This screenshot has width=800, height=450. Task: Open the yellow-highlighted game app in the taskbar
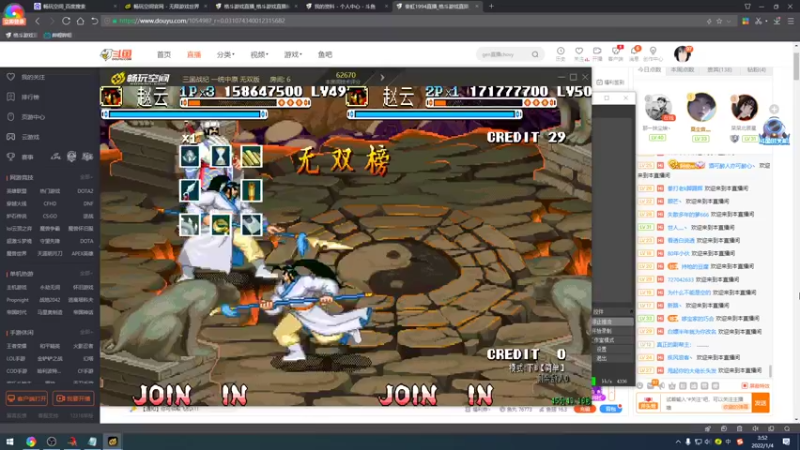tap(112, 441)
